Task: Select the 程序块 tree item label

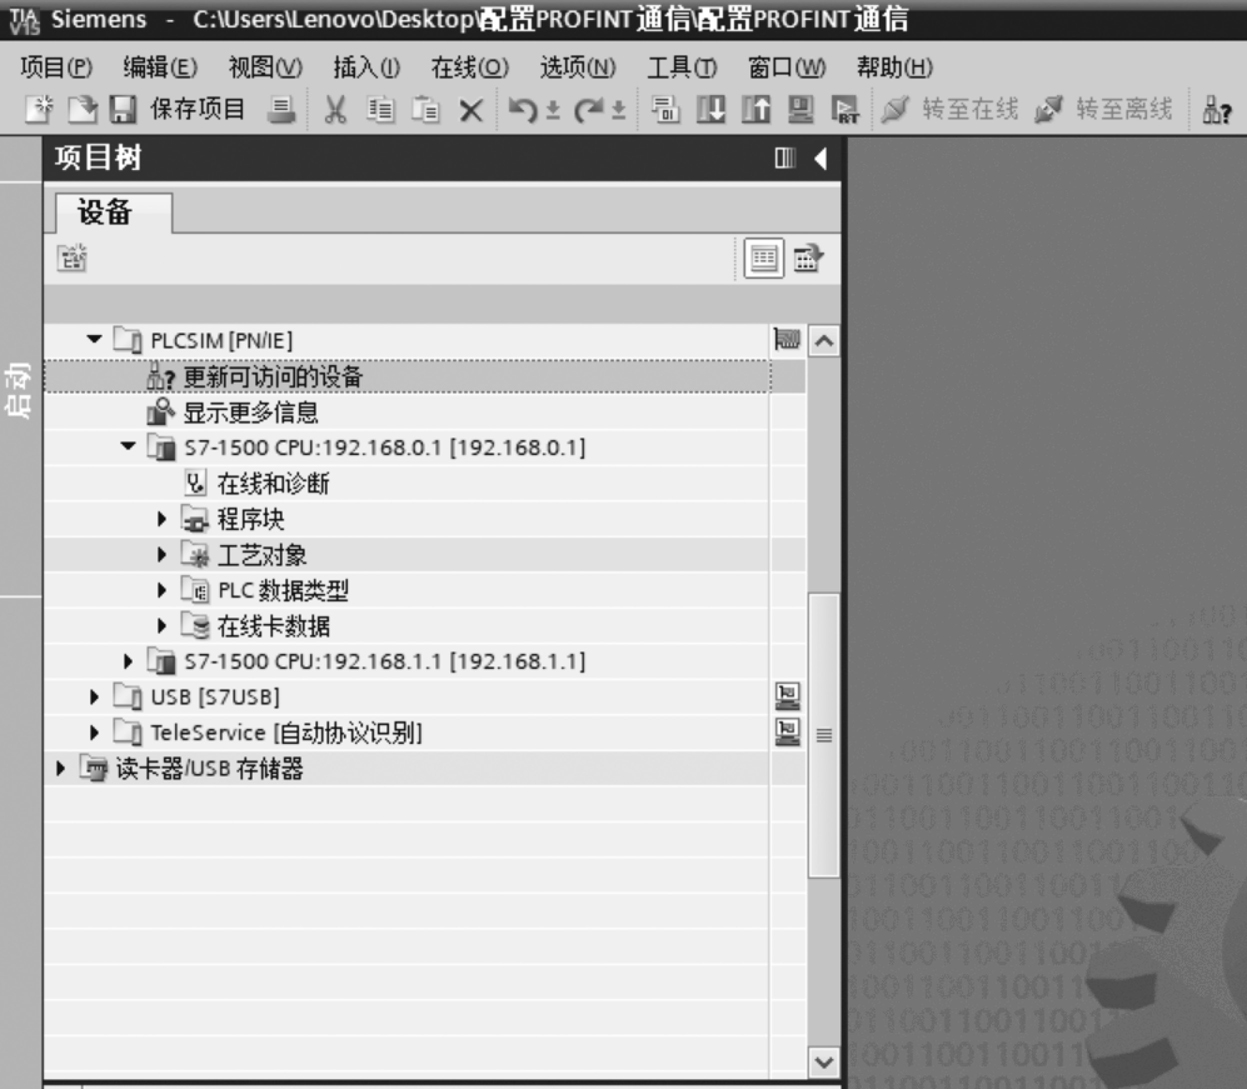Action: 251,519
